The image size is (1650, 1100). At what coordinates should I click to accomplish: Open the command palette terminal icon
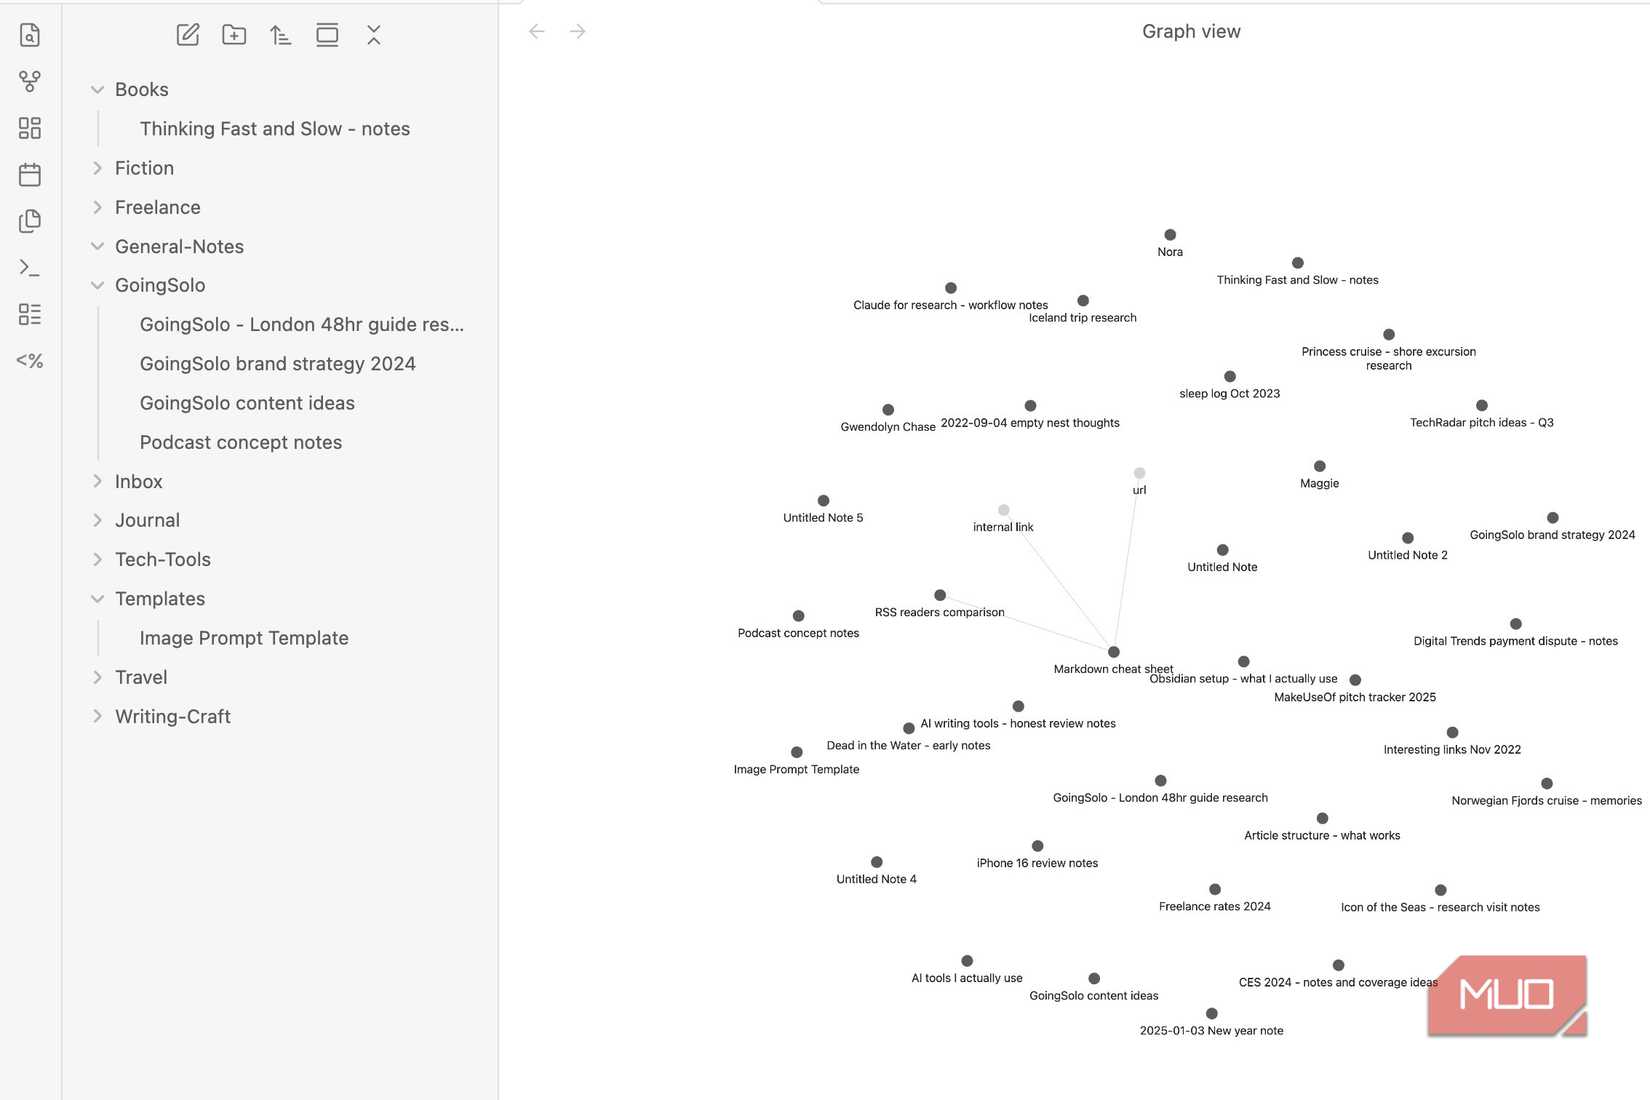[30, 268]
